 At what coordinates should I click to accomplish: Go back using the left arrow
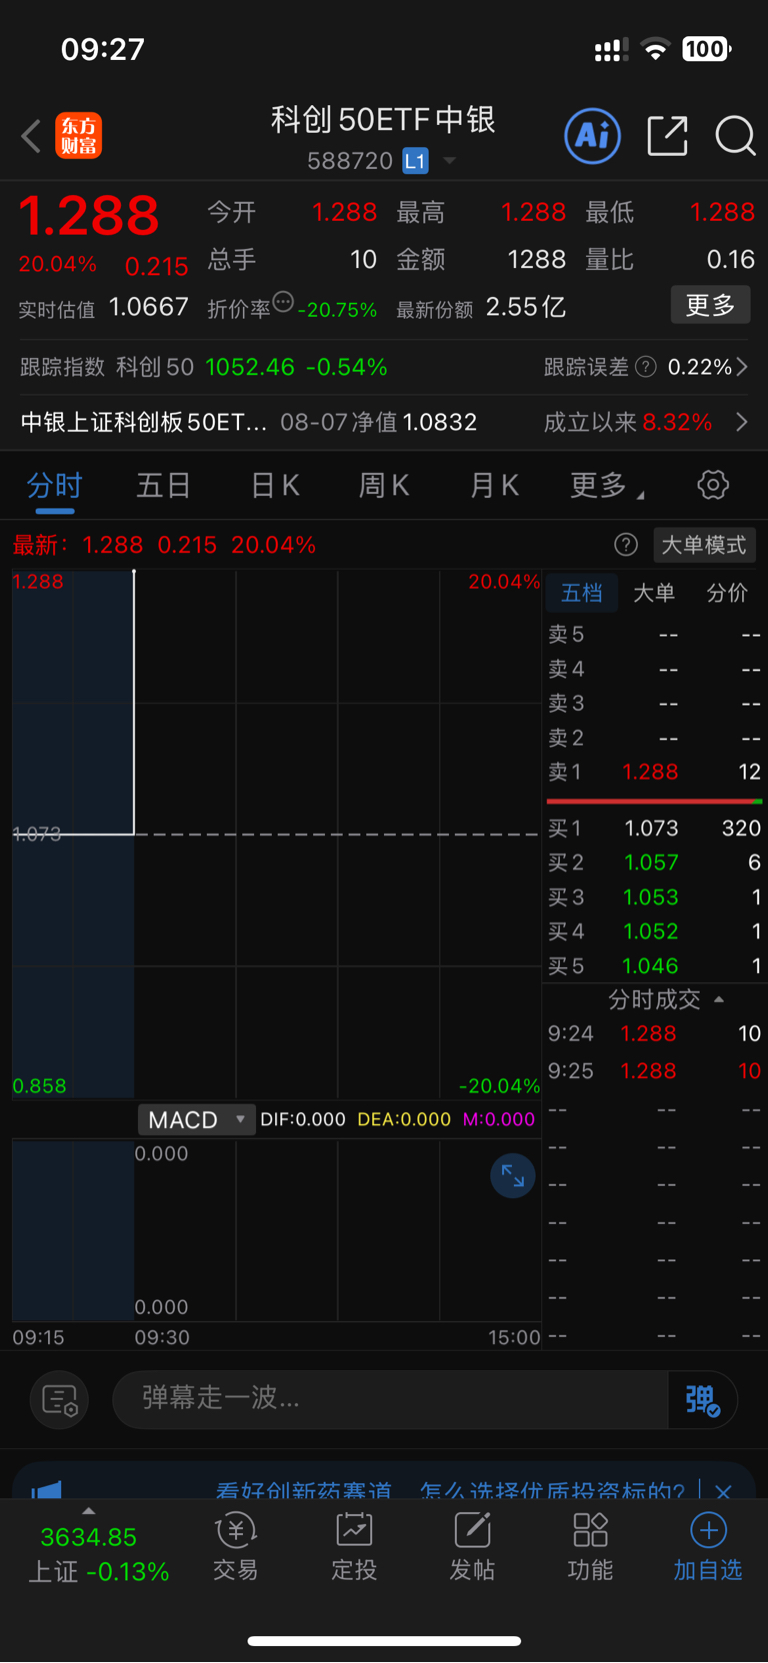tap(31, 136)
